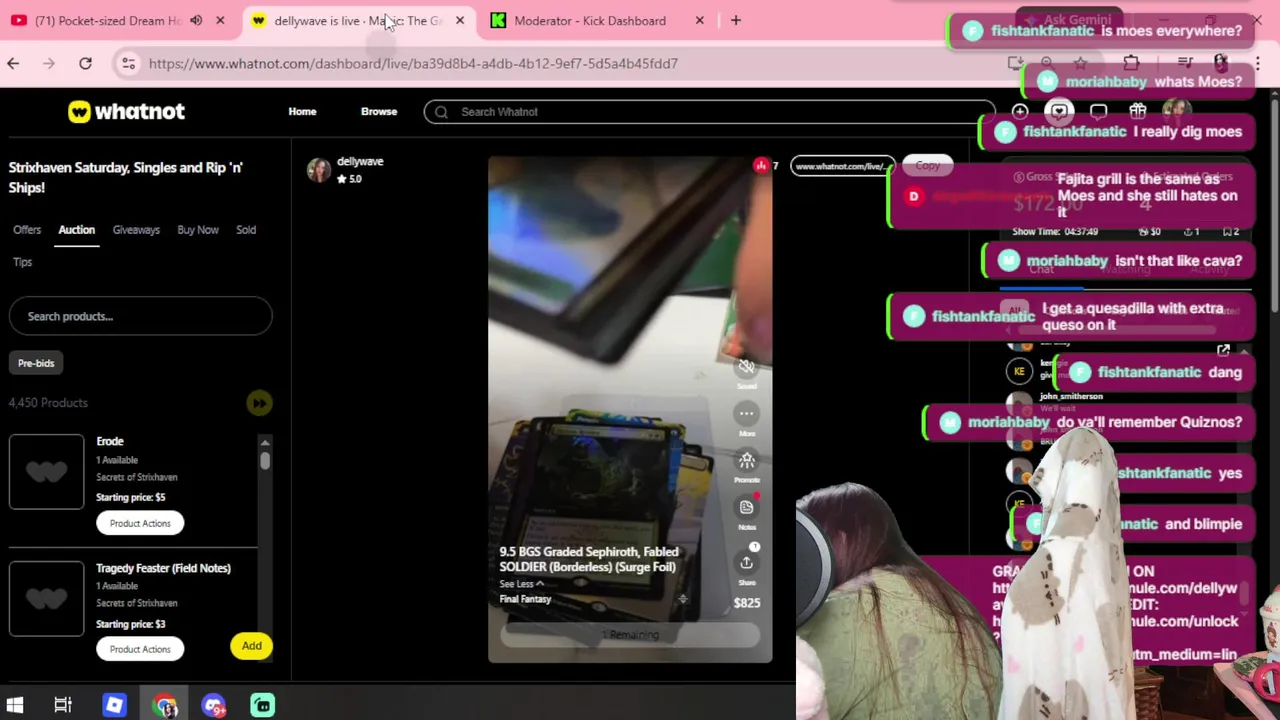
Task: Click the Search products field
Action: 140,316
